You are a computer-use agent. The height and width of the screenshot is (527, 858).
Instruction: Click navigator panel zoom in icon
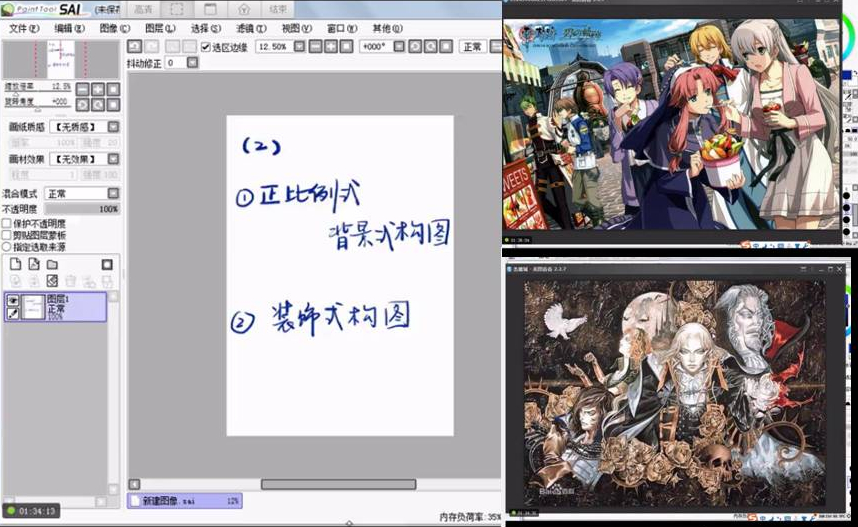click(x=98, y=89)
